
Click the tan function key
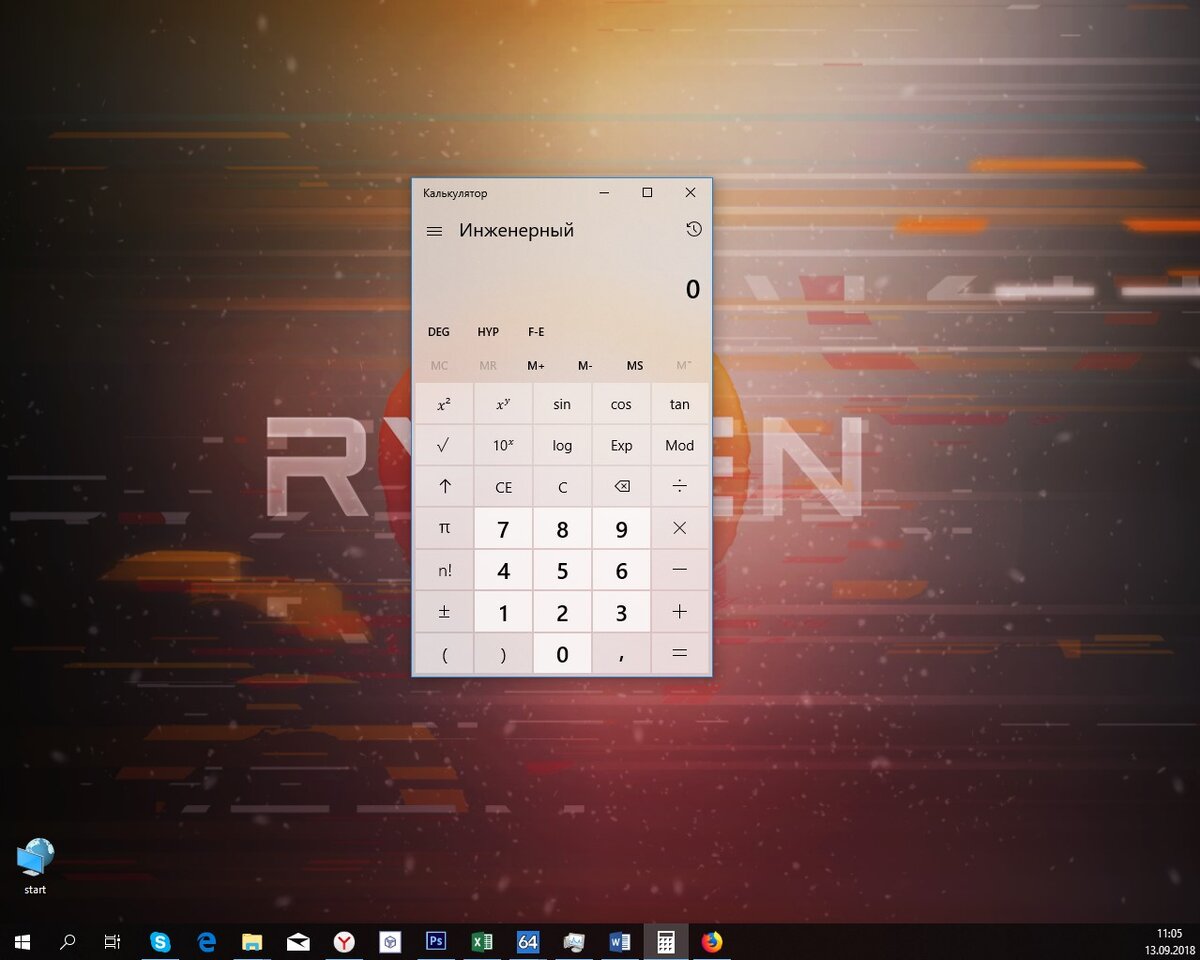point(680,405)
